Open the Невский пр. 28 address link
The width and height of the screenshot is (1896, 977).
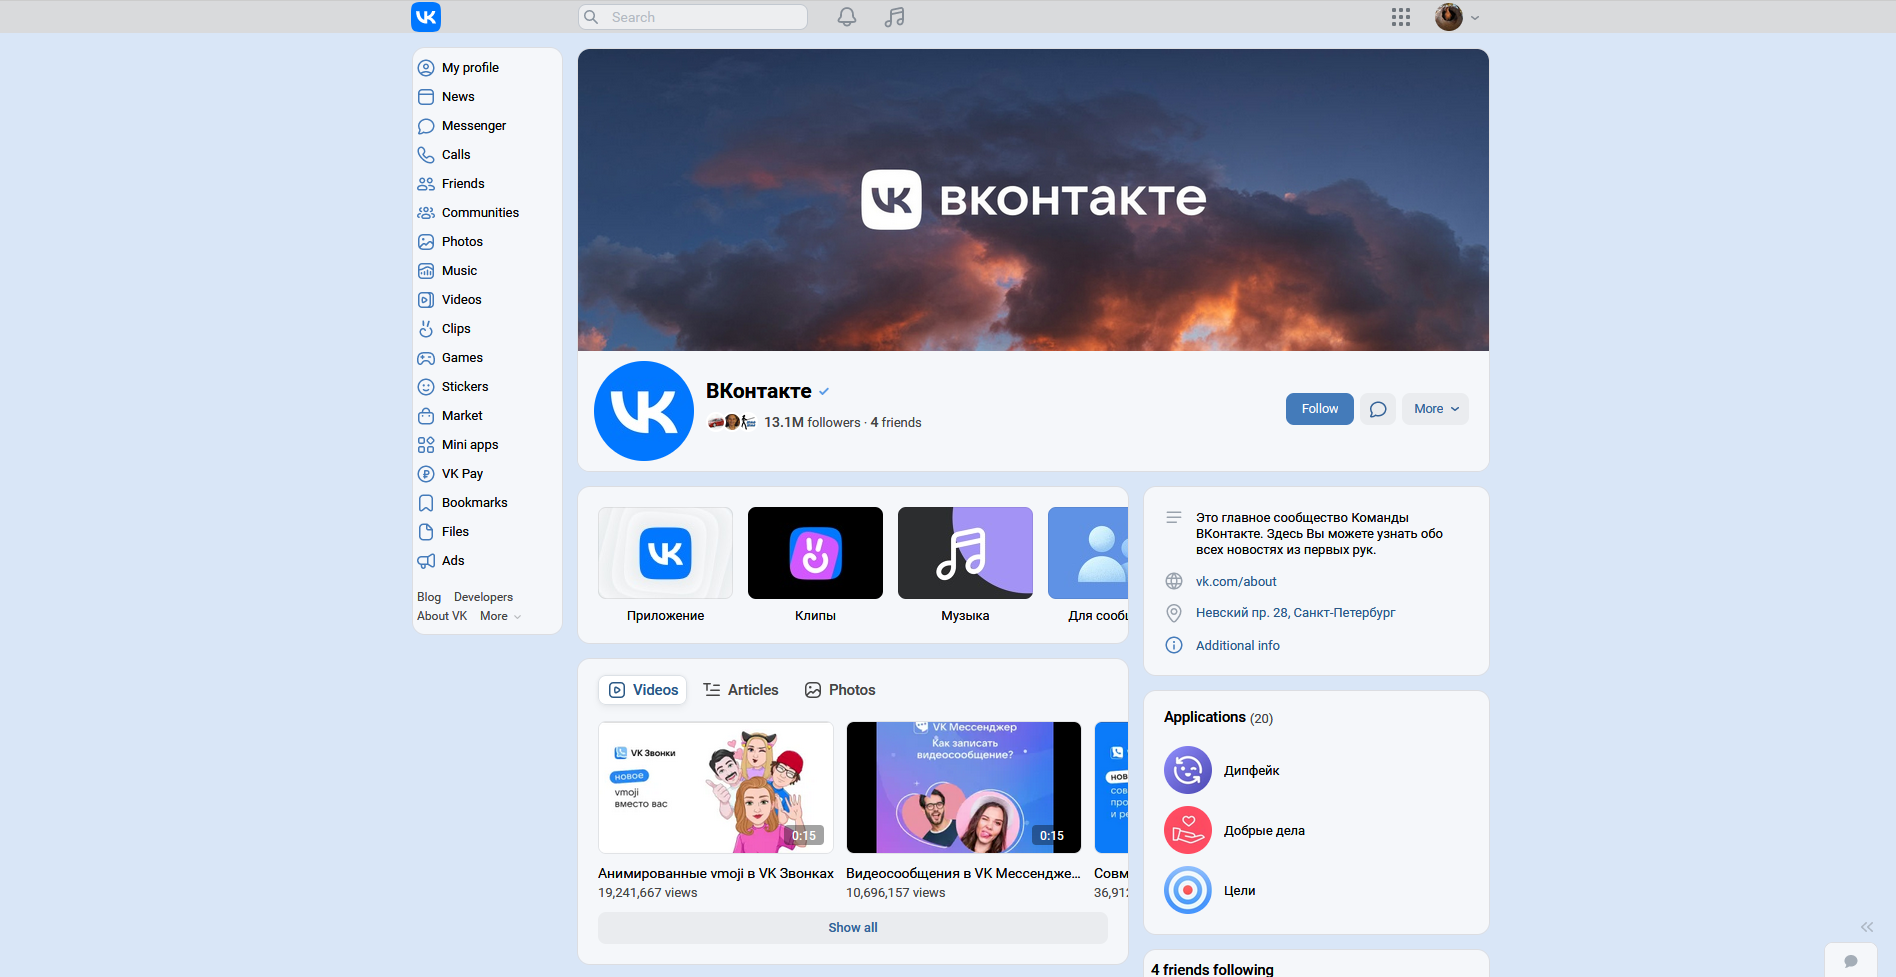[x=1295, y=613]
